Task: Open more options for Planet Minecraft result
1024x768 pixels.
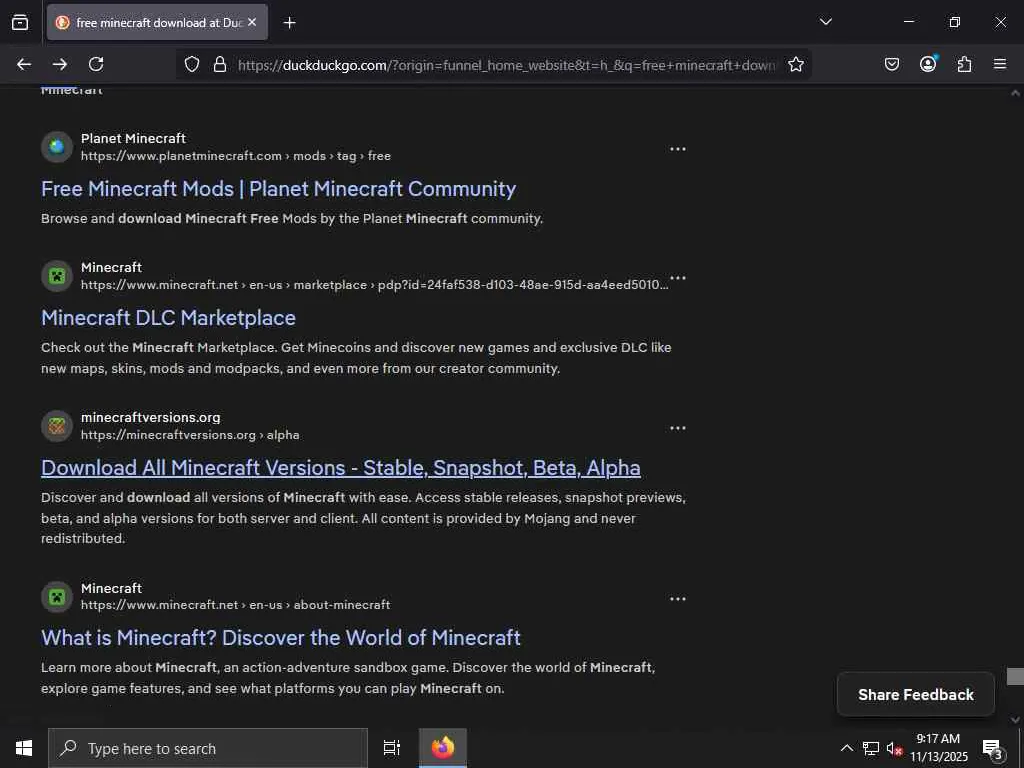Action: click(678, 149)
